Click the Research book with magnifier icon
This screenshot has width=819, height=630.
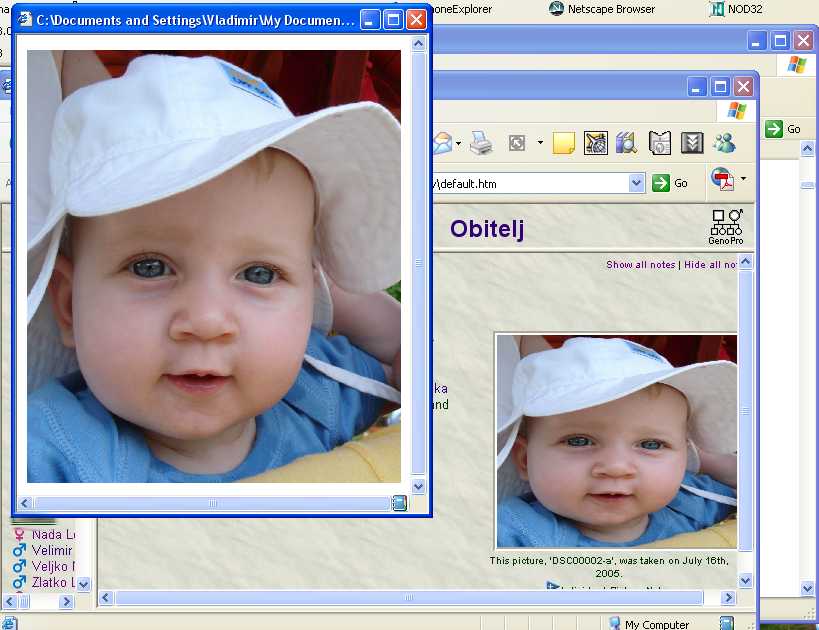click(x=627, y=143)
